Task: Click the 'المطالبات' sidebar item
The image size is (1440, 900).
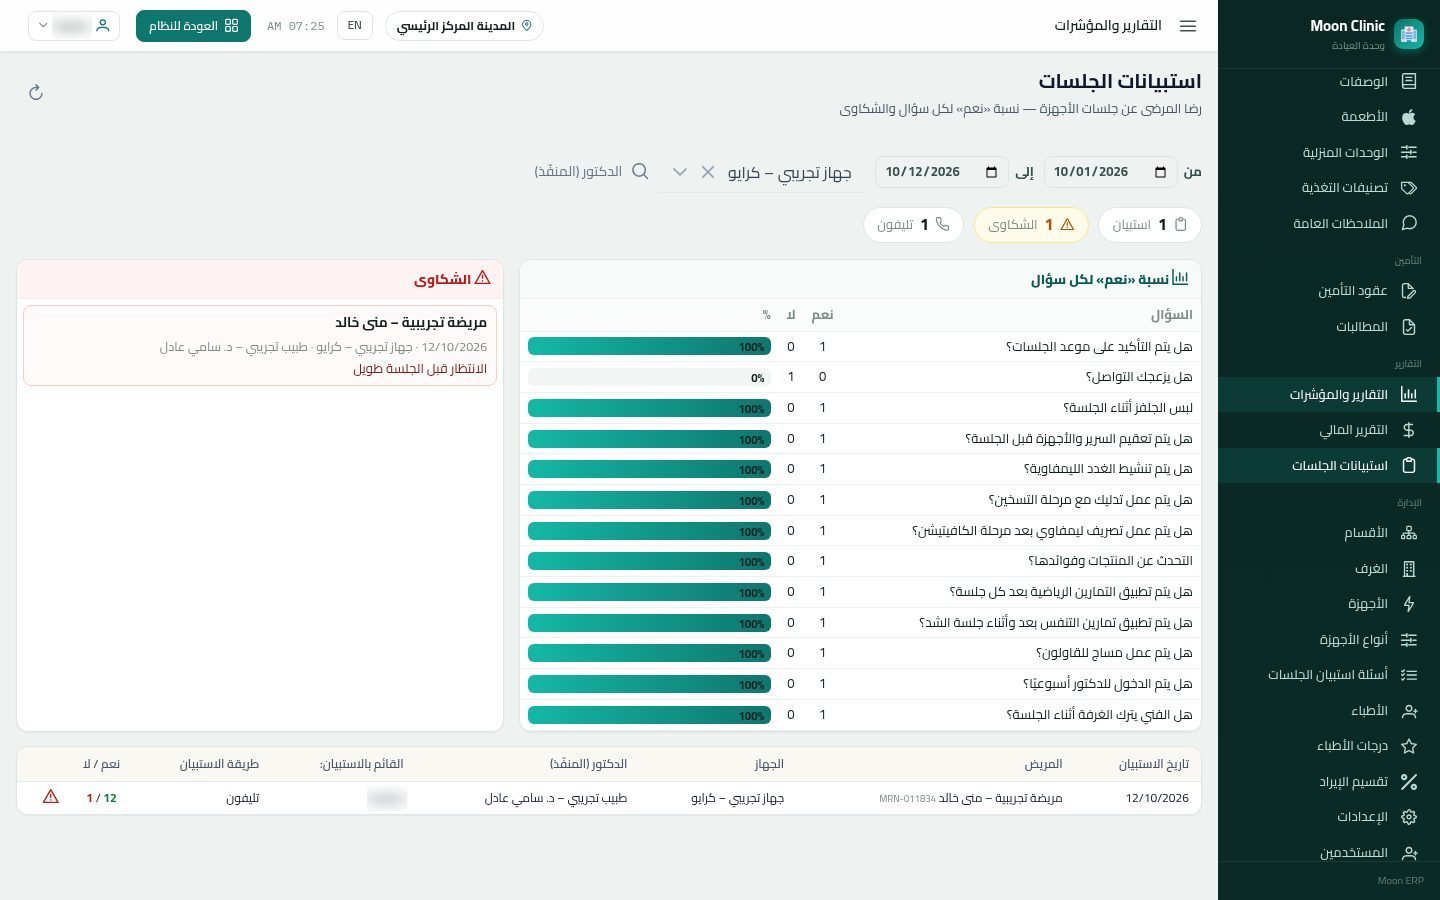Action: point(1329,327)
